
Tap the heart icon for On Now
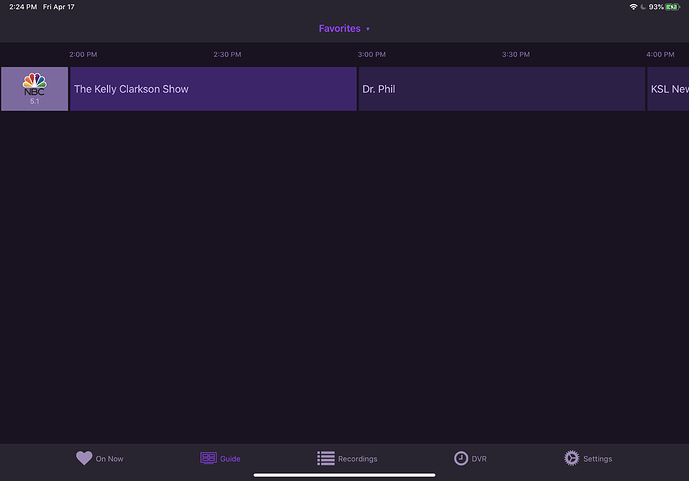coord(84,458)
